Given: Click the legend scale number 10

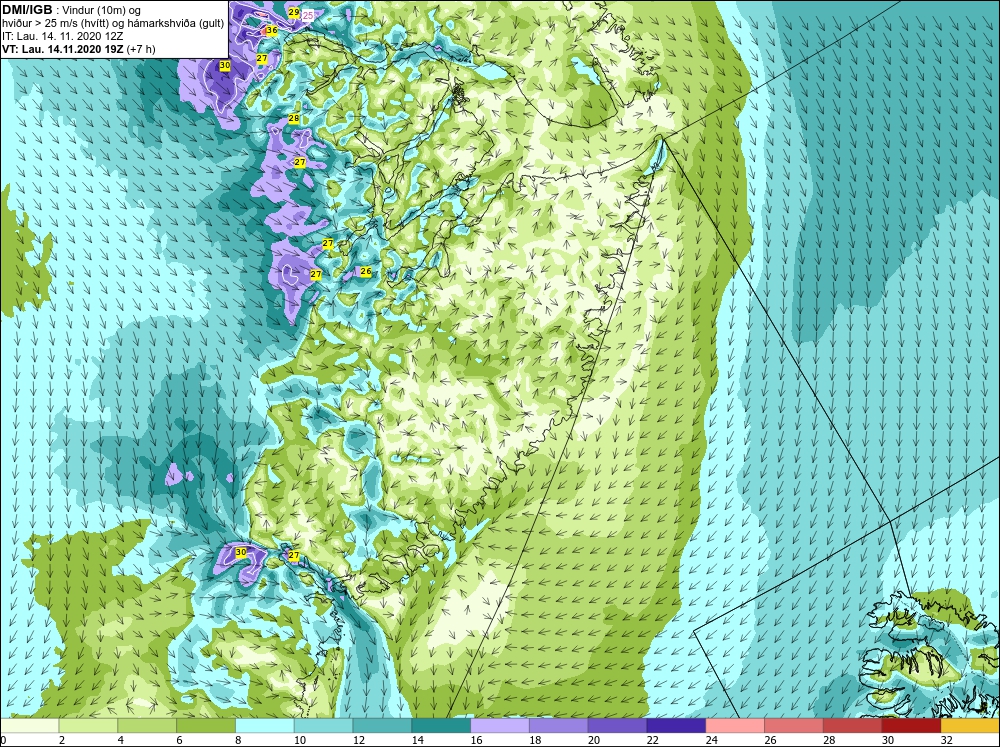Looking at the screenshot, I should coord(300,740).
